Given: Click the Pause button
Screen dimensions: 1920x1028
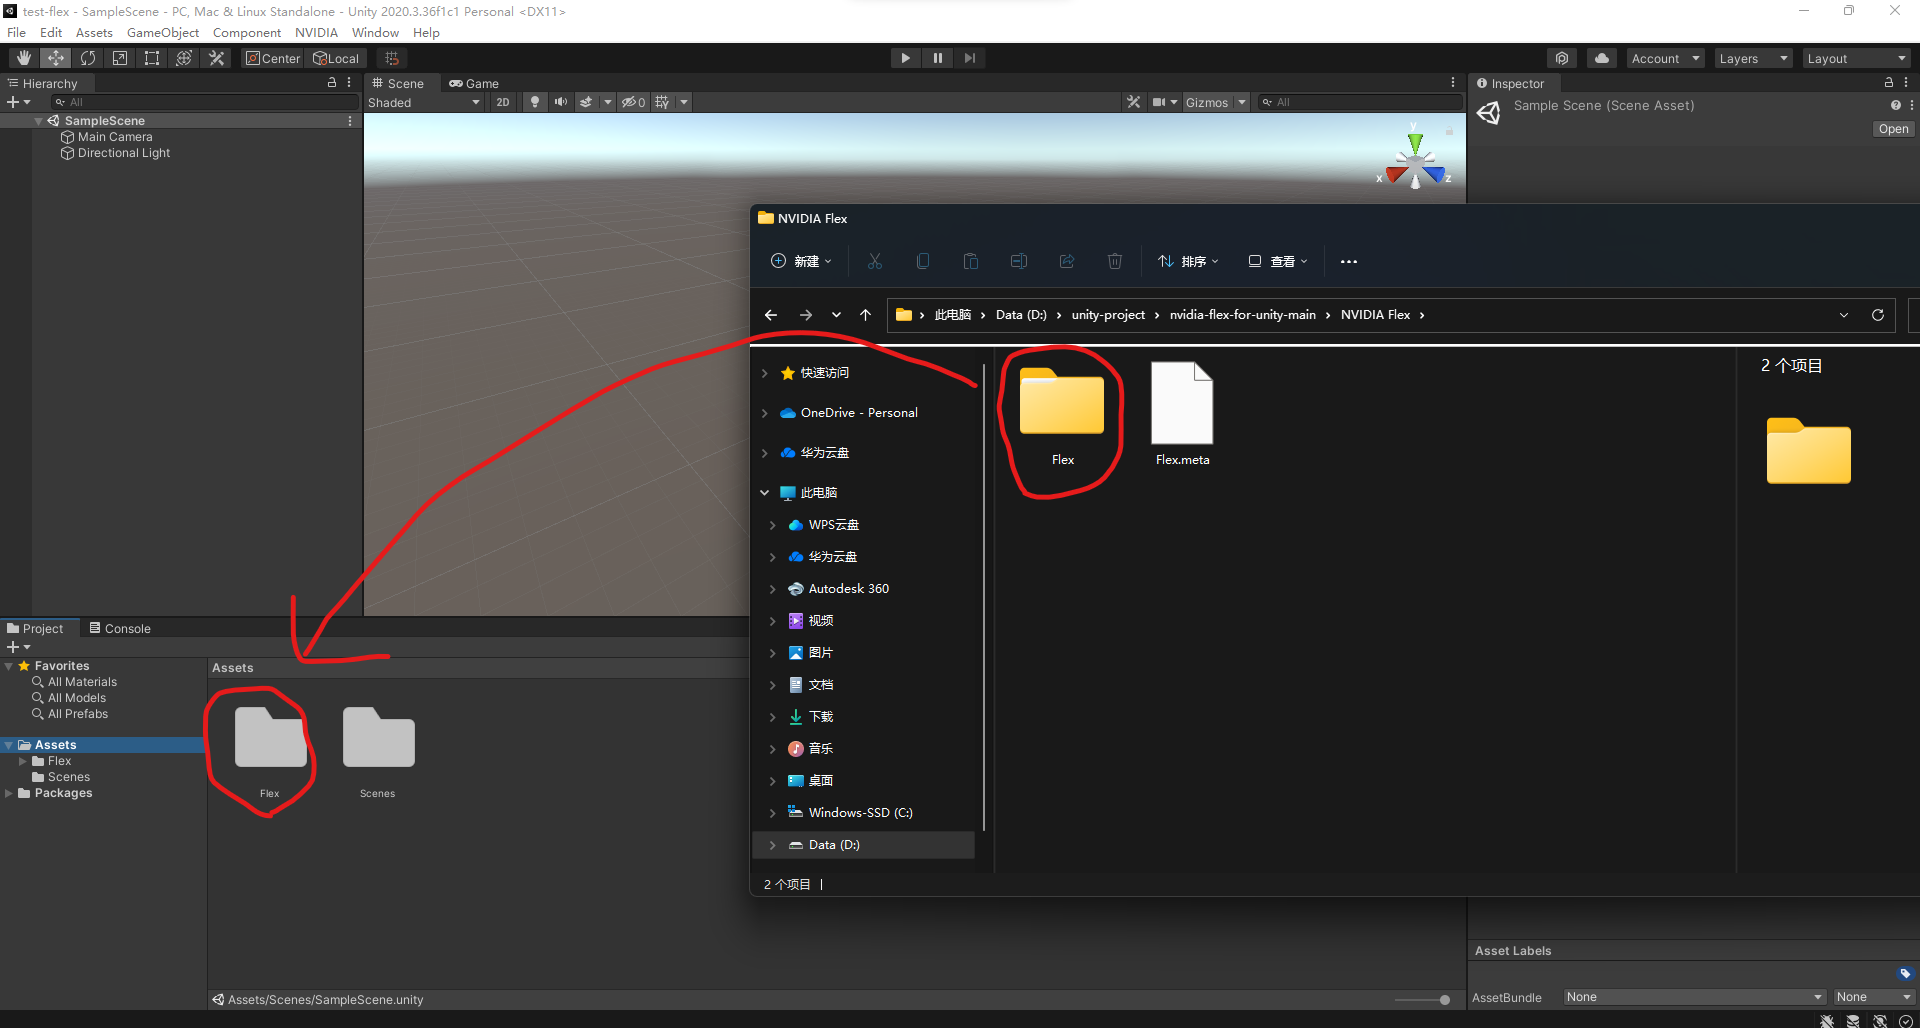Looking at the screenshot, I should point(938,58).
